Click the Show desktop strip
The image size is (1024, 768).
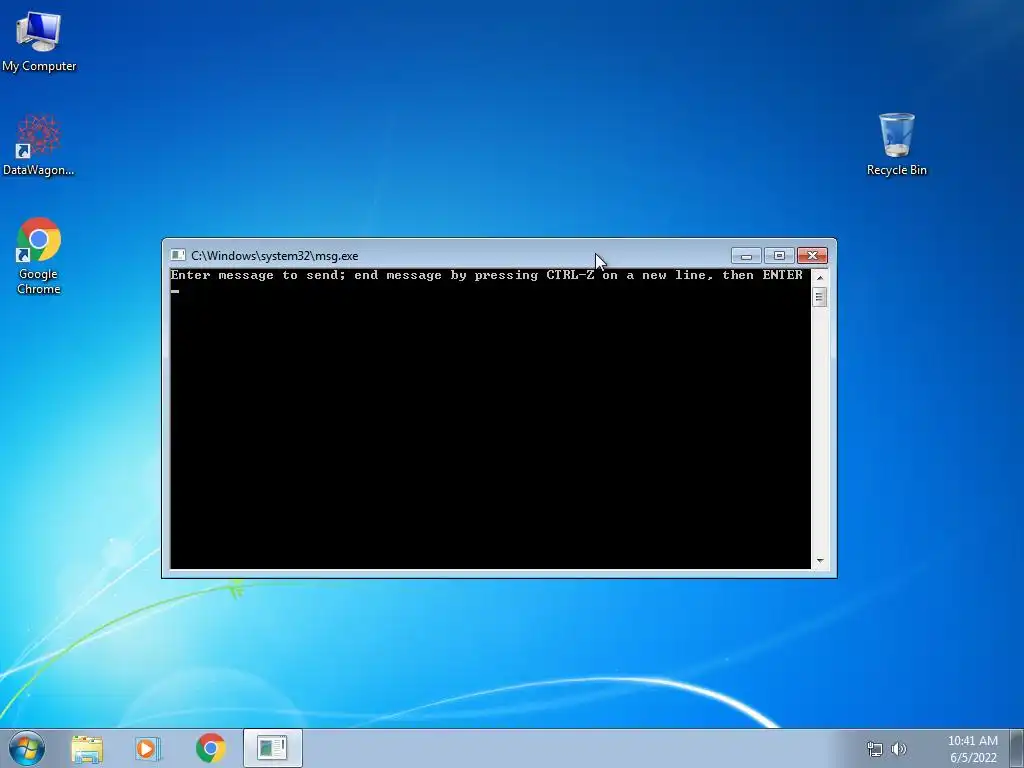1017,748
